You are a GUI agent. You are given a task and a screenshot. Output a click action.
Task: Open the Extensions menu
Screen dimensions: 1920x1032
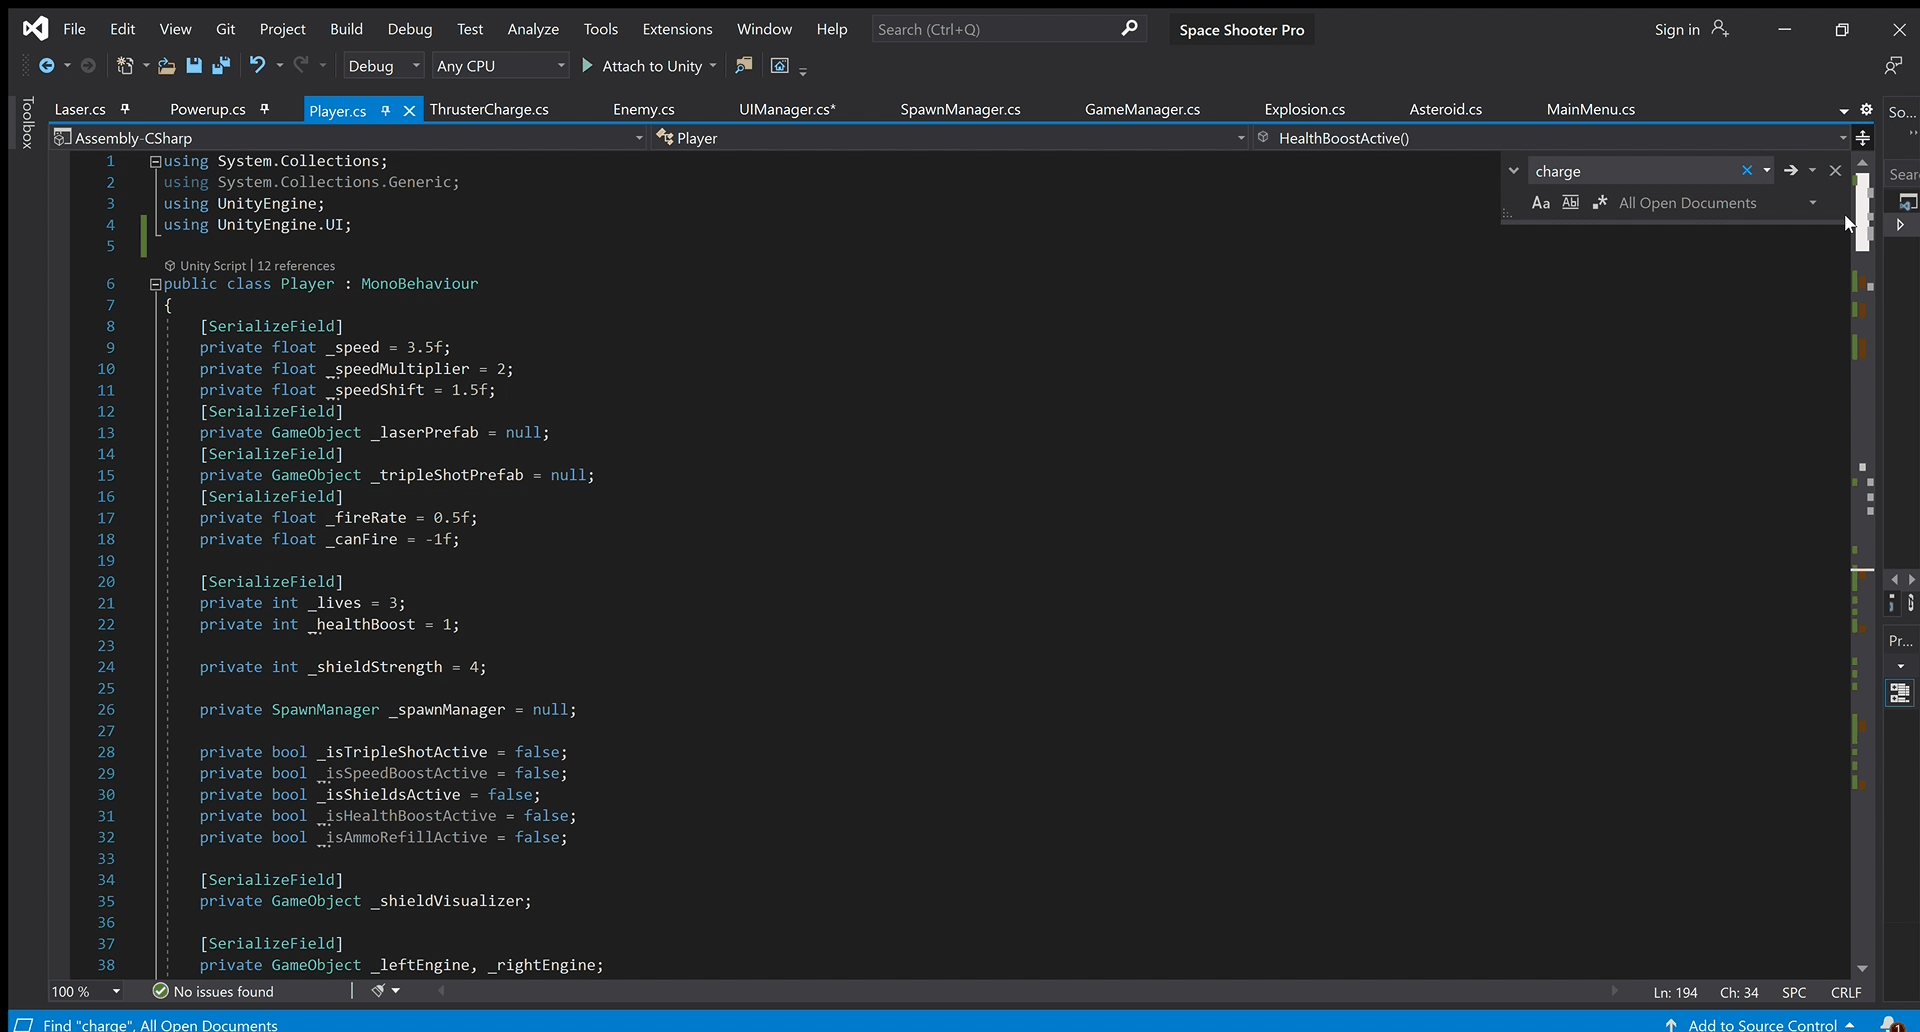pos(677,29)
